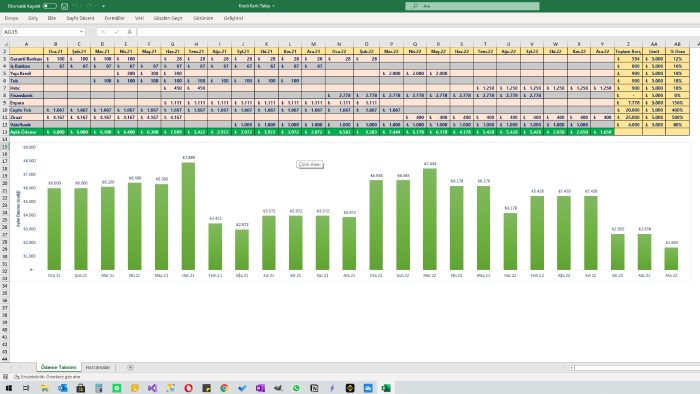
Task: Open Opera browser from the taskbar
Action: [x=188, y=388]
